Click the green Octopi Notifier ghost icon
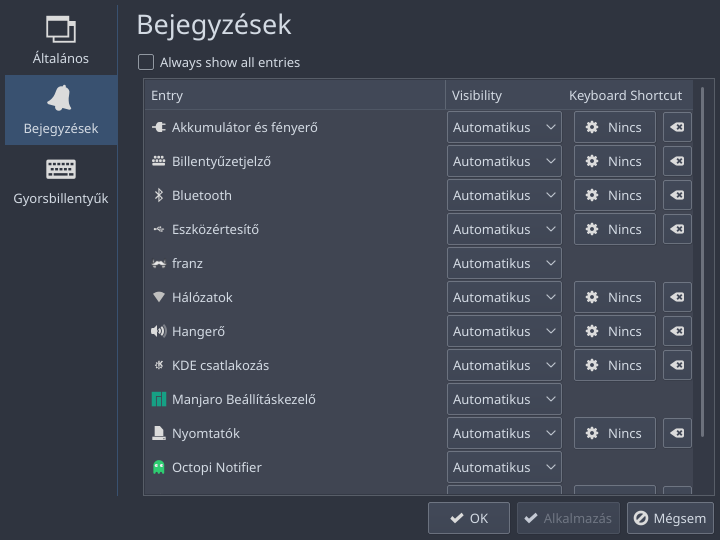Viewport: 720px width, 540px height. pos(158,467)
